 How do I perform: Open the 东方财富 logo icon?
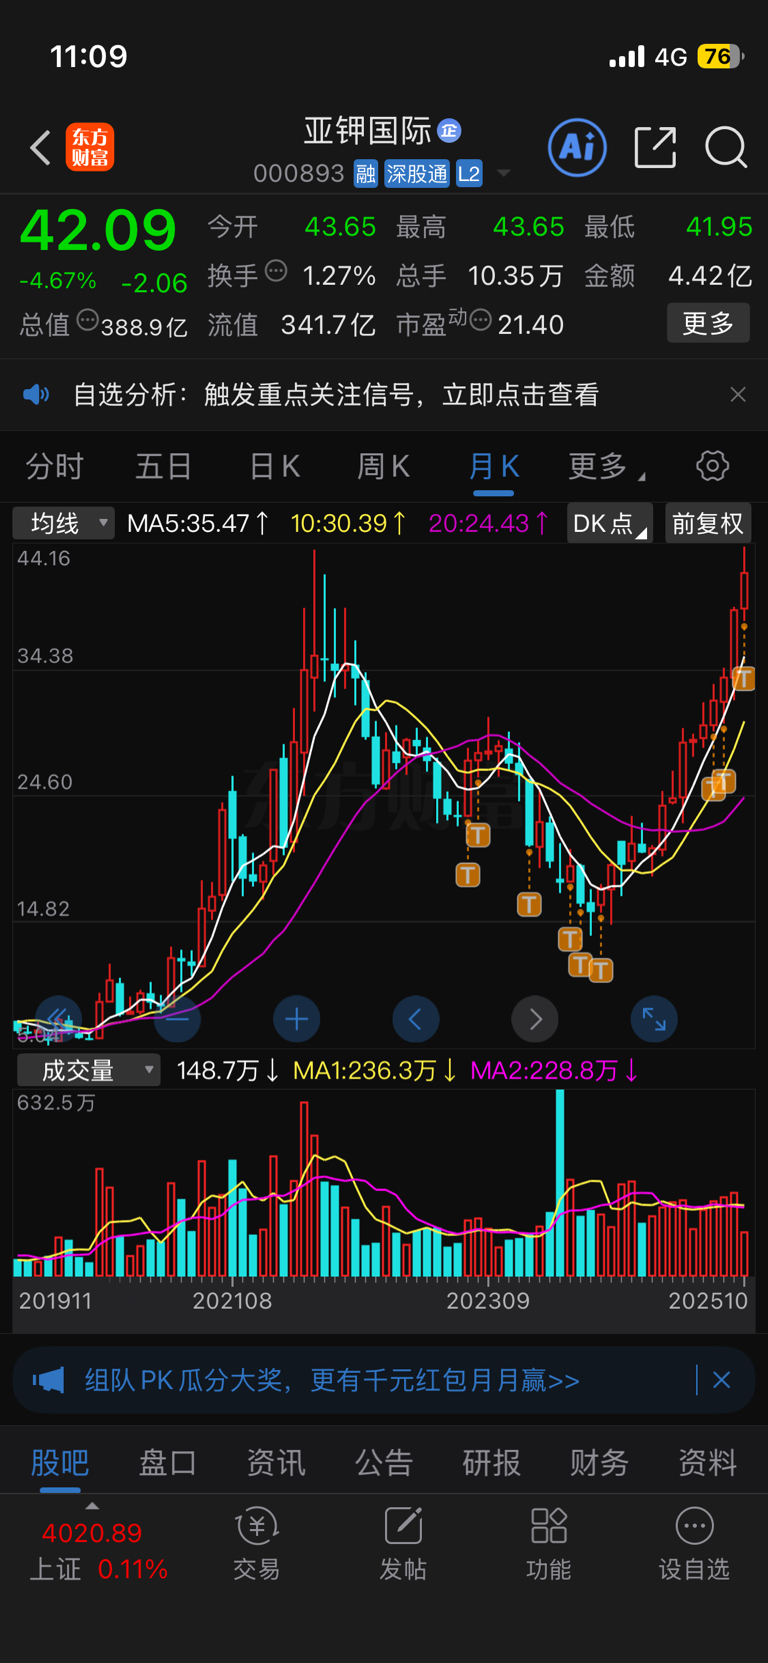(x=90, y=148)
